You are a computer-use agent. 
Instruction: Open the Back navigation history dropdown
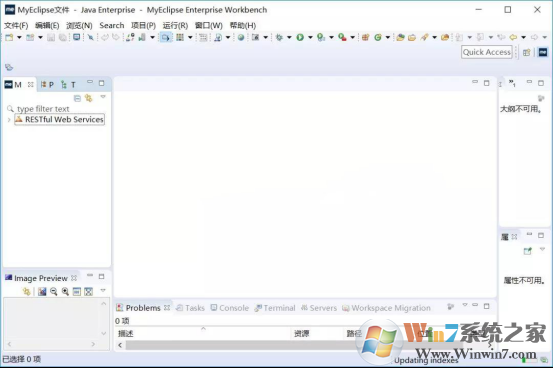[524, 37]
